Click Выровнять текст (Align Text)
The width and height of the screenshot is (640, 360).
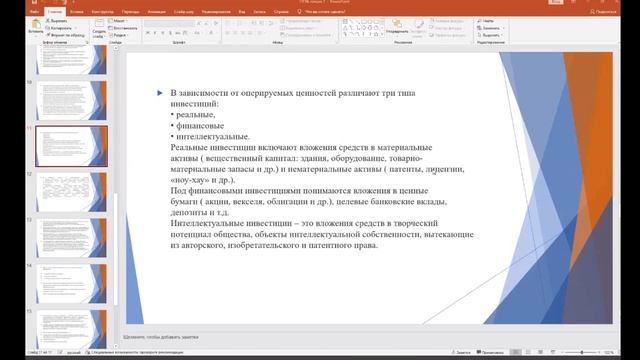click(299, 28)
